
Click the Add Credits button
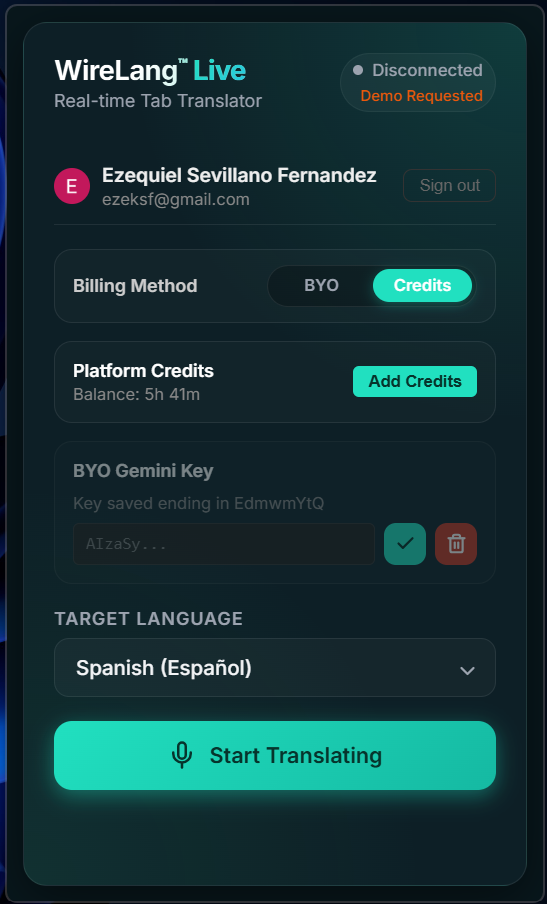tap(415, 381)
